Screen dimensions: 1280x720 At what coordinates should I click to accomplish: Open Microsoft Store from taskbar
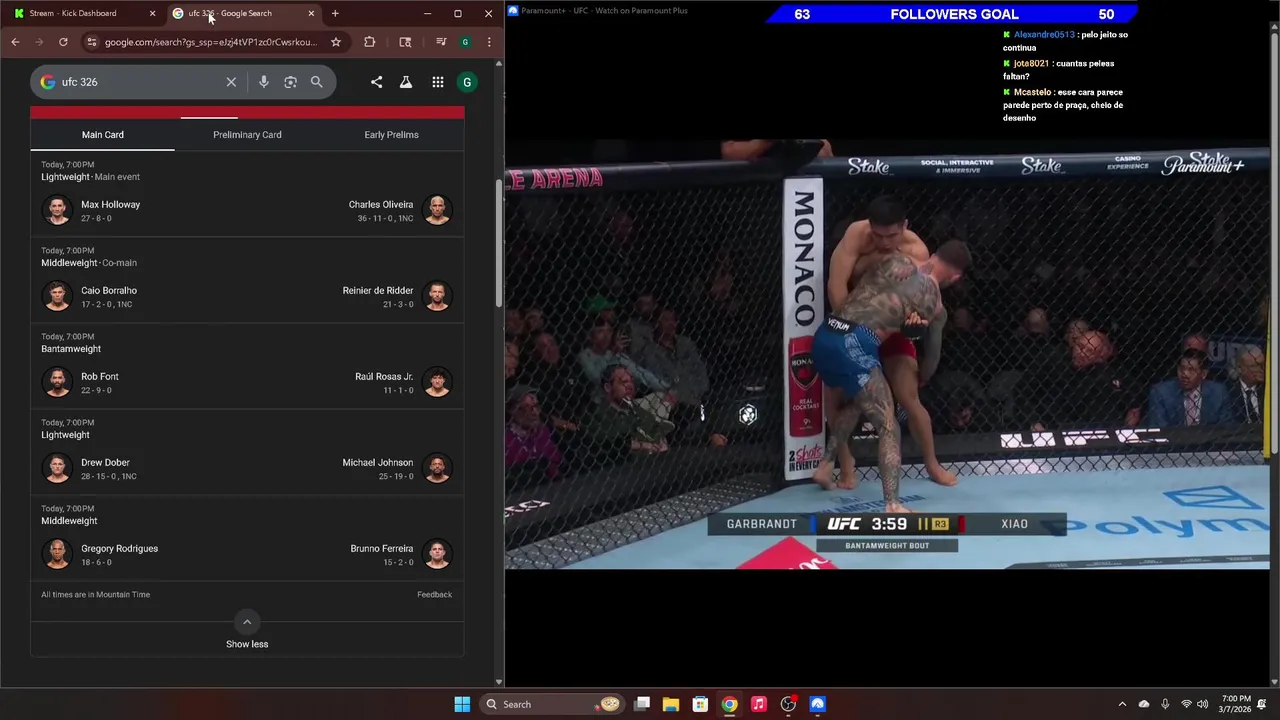click(x=700, y=704)
